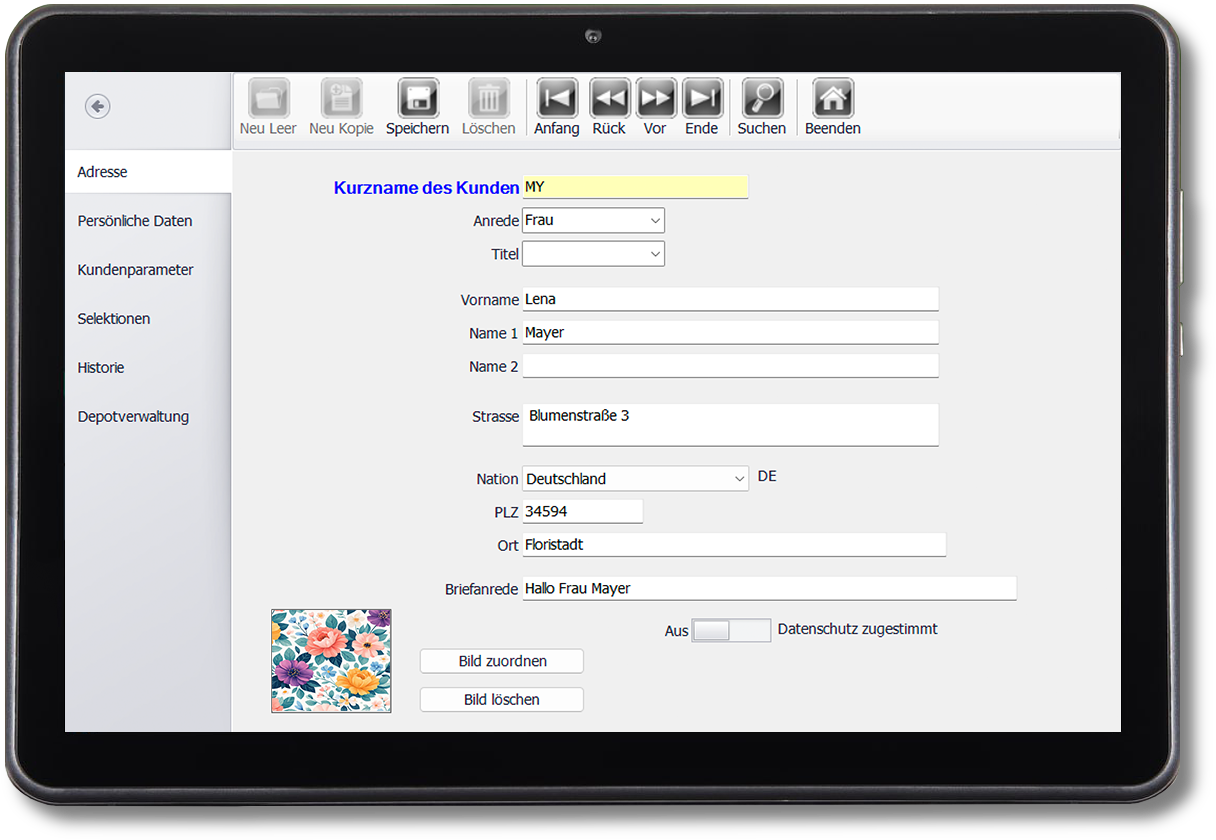Click the Speichern save icon

417,99
